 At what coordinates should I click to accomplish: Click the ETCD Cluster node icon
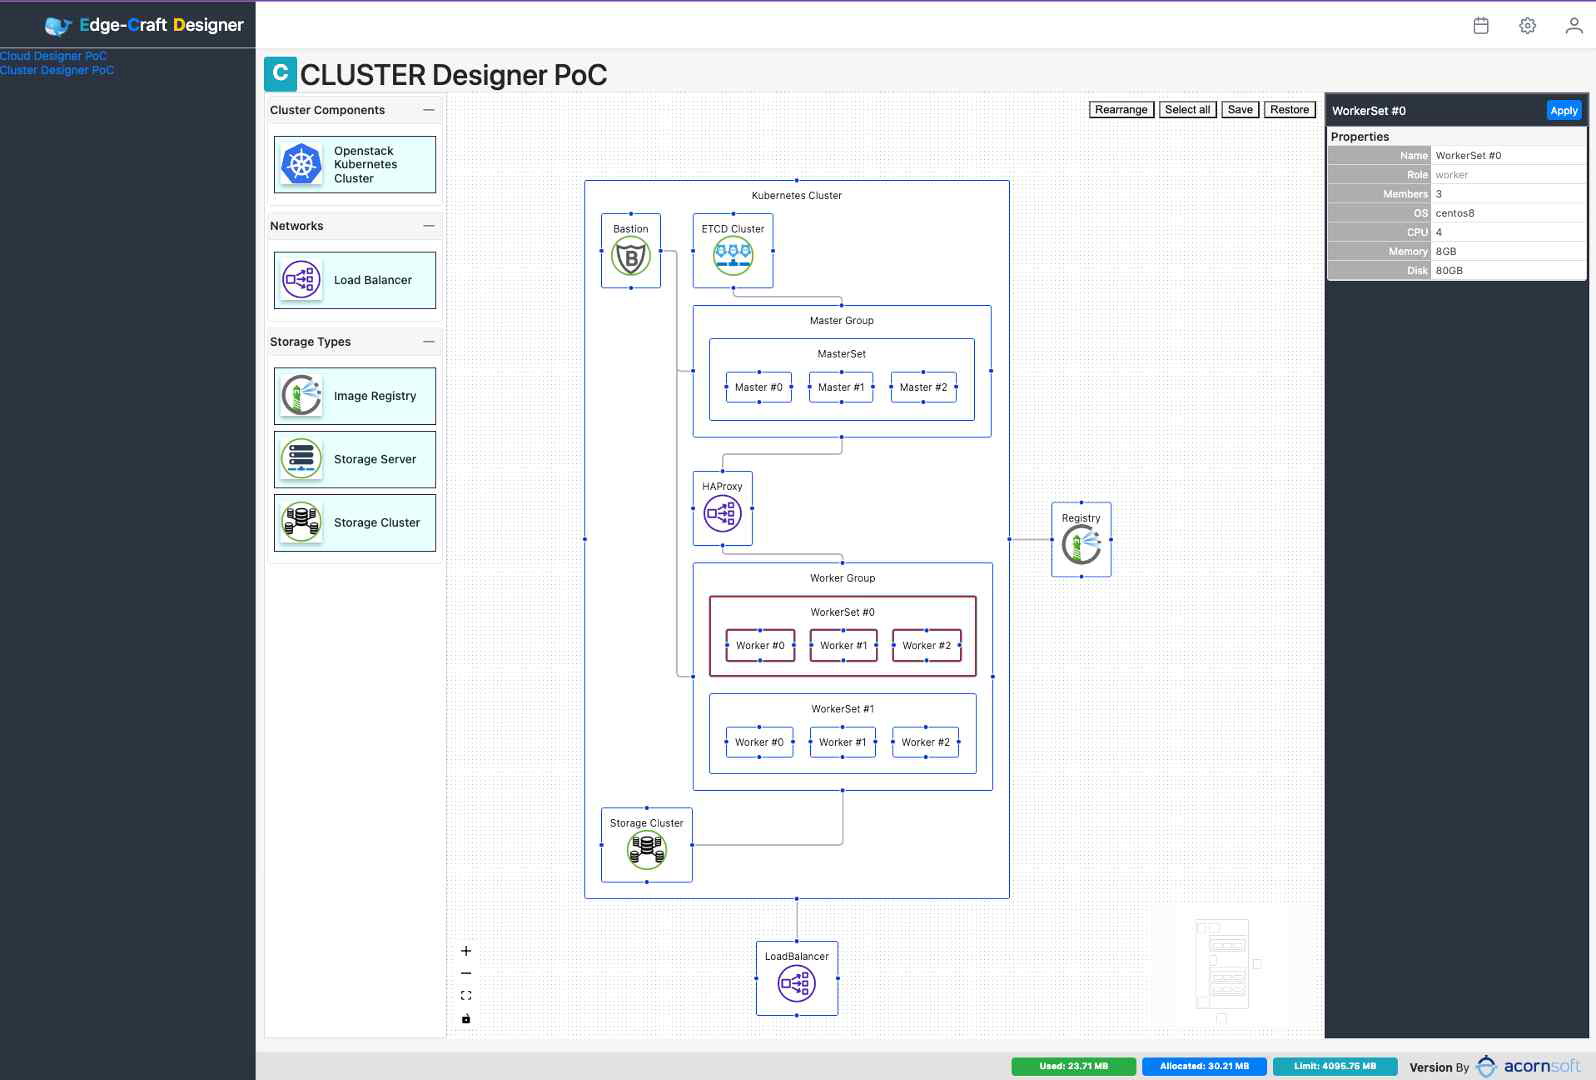[733, 257]
